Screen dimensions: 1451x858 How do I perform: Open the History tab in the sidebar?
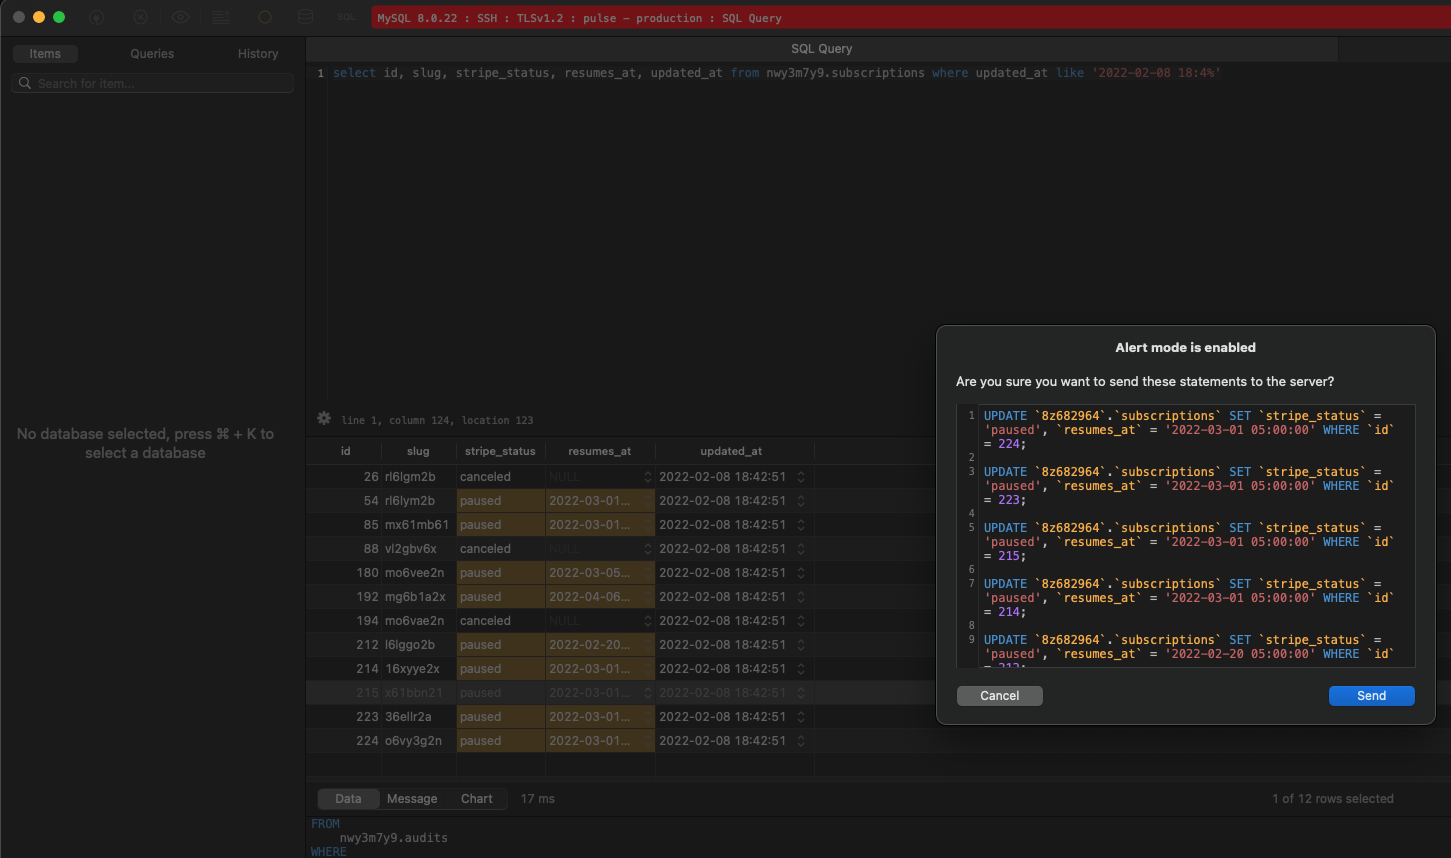coord(257,53)
